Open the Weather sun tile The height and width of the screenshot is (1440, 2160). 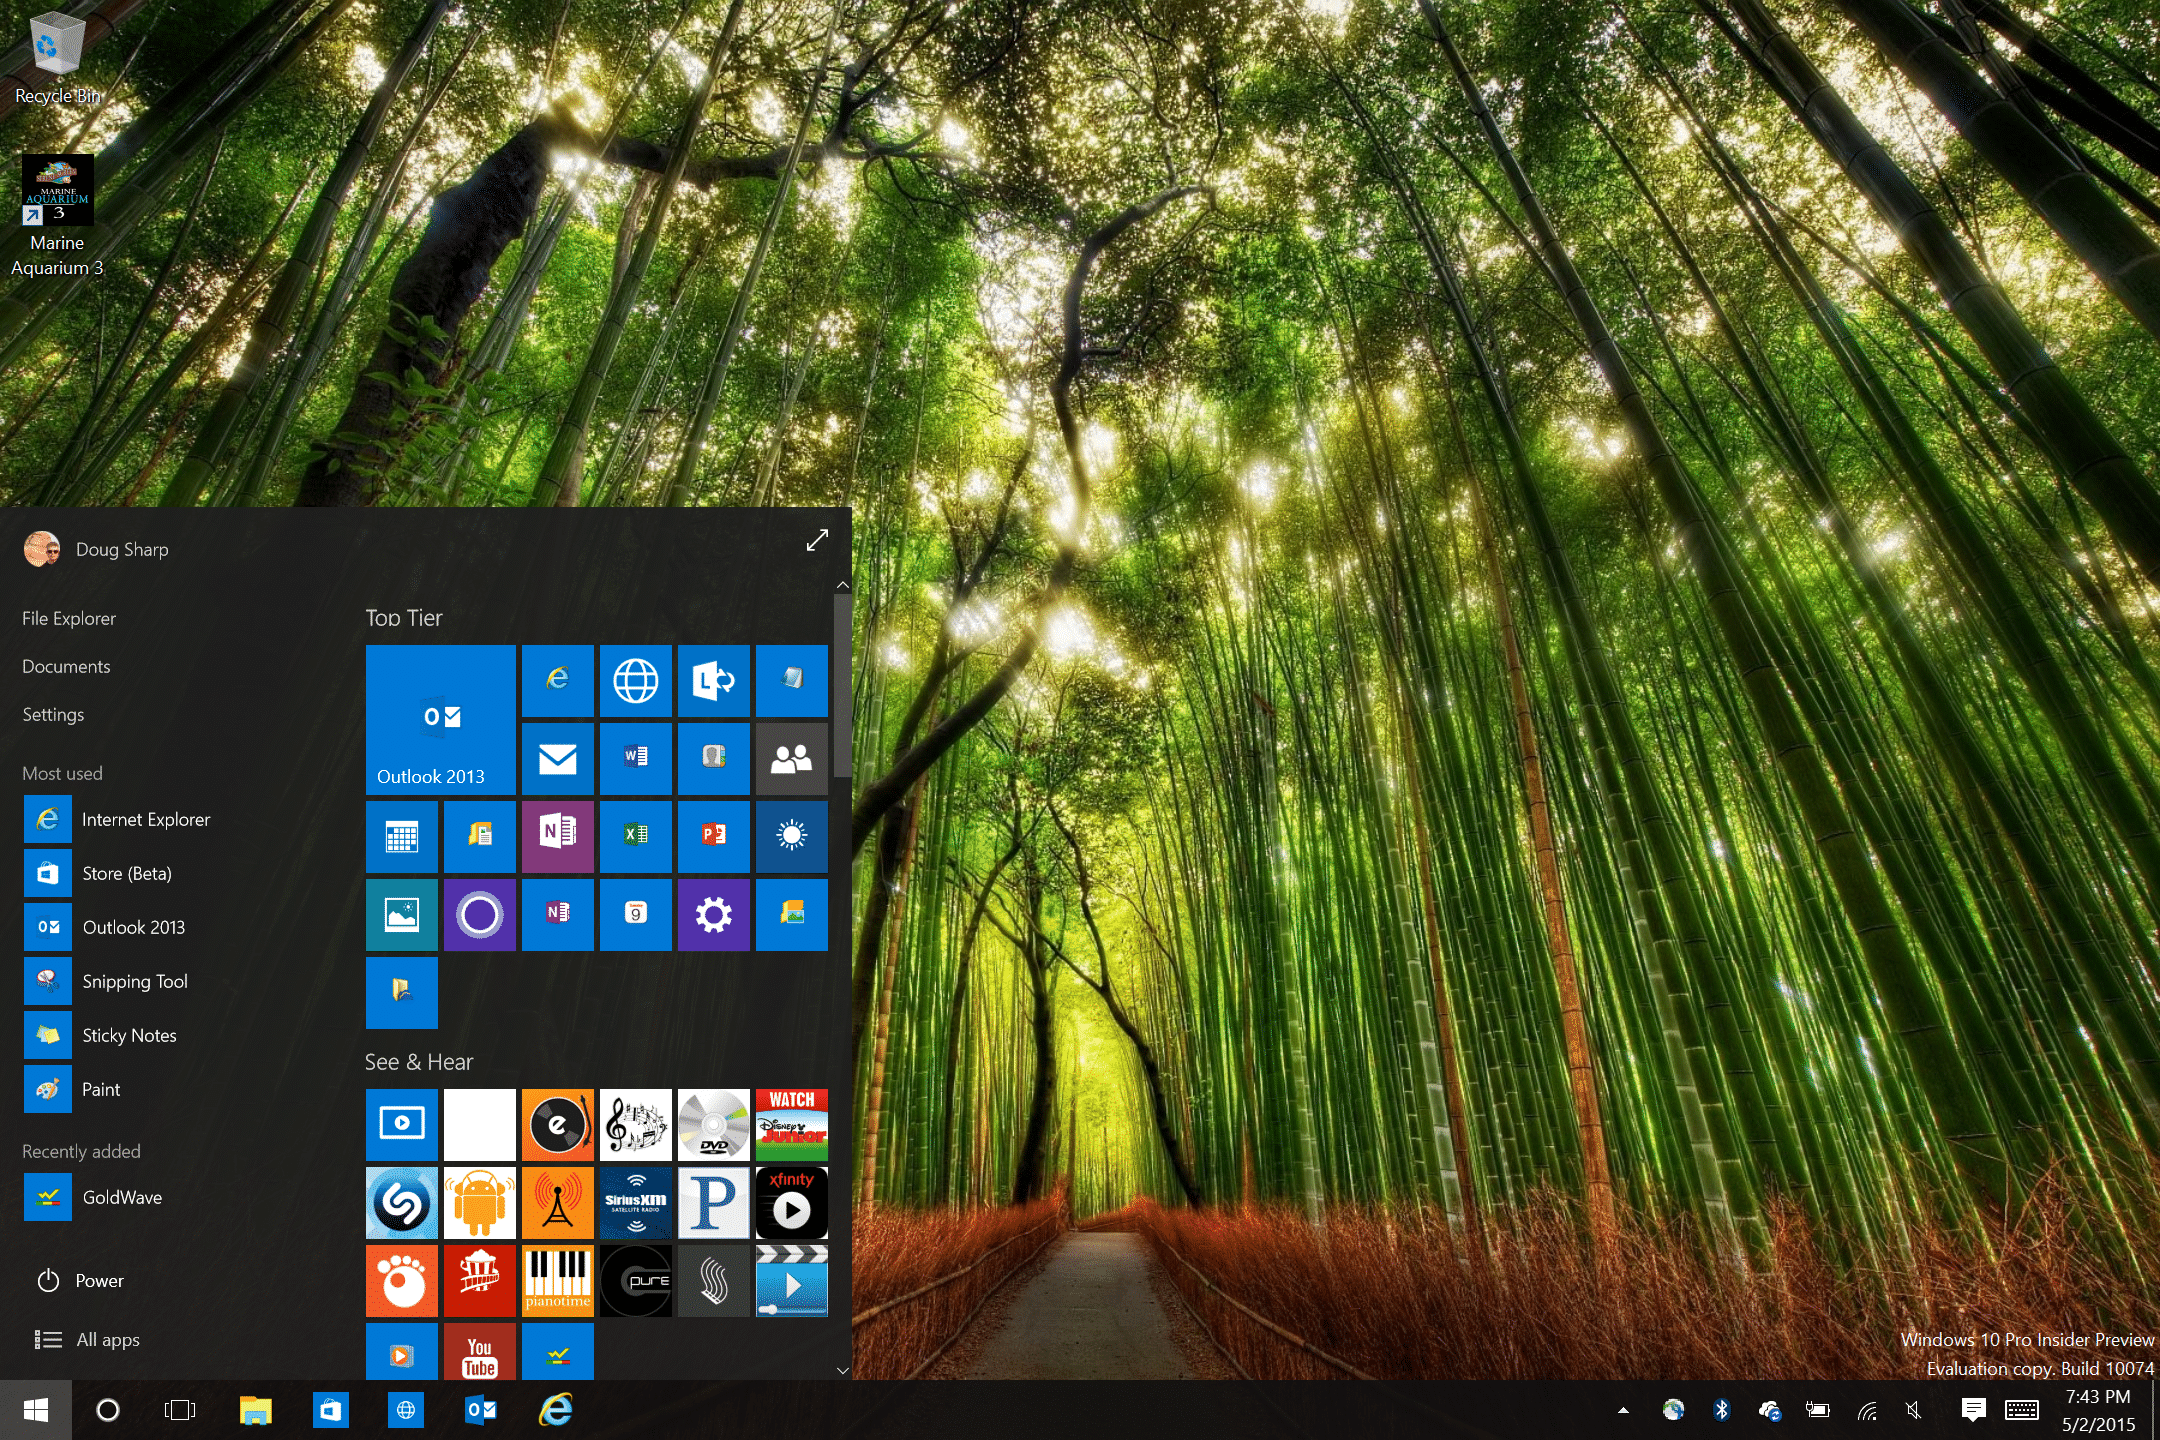tap(791, 837)
